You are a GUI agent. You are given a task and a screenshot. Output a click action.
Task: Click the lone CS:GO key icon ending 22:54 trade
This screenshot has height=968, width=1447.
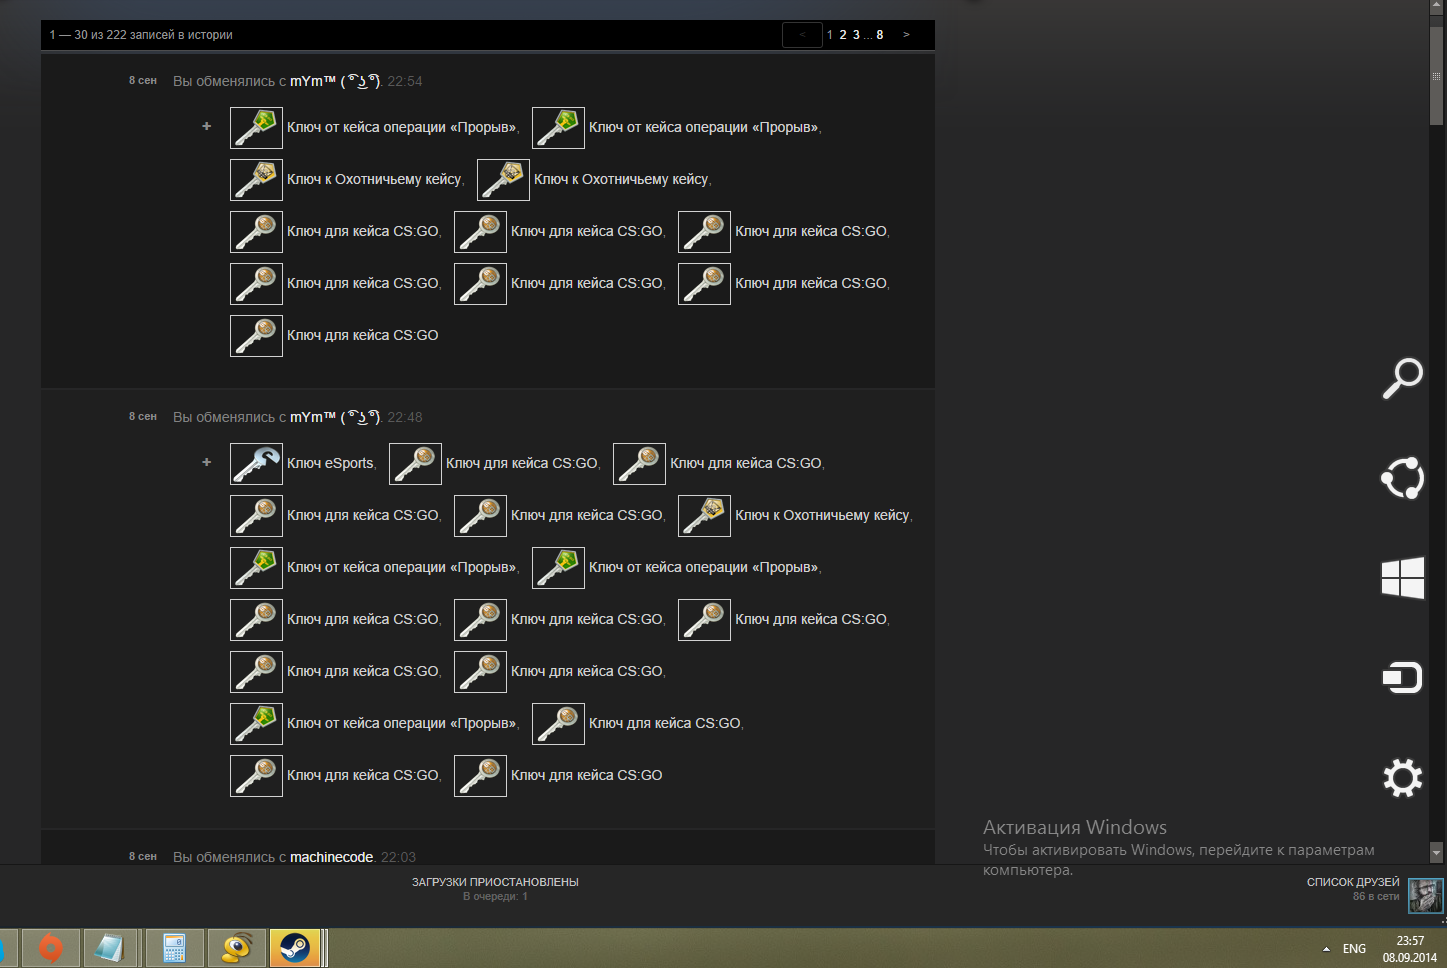click(x=256, y=336)
